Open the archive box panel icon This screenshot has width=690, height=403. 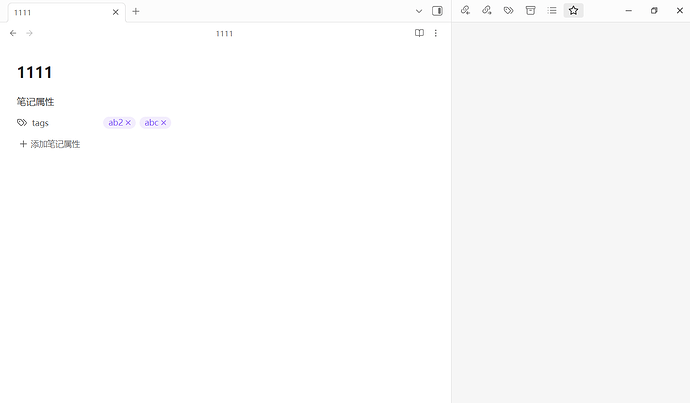[x=530, y=11]
